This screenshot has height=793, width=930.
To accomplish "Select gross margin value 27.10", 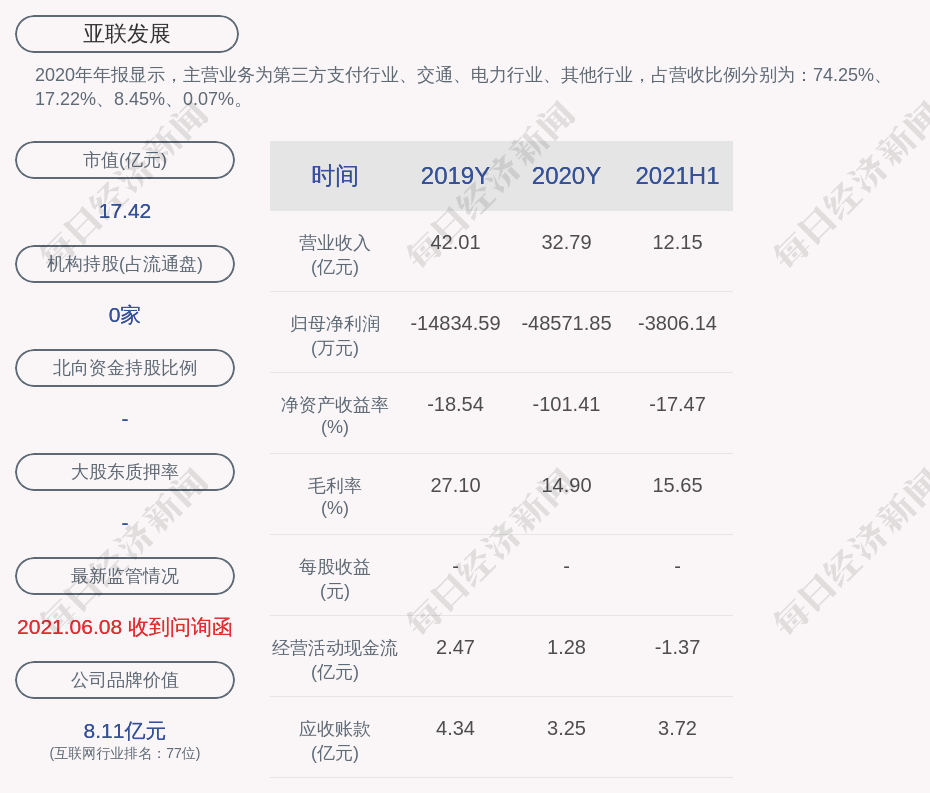I will click(x=455, y=485).
